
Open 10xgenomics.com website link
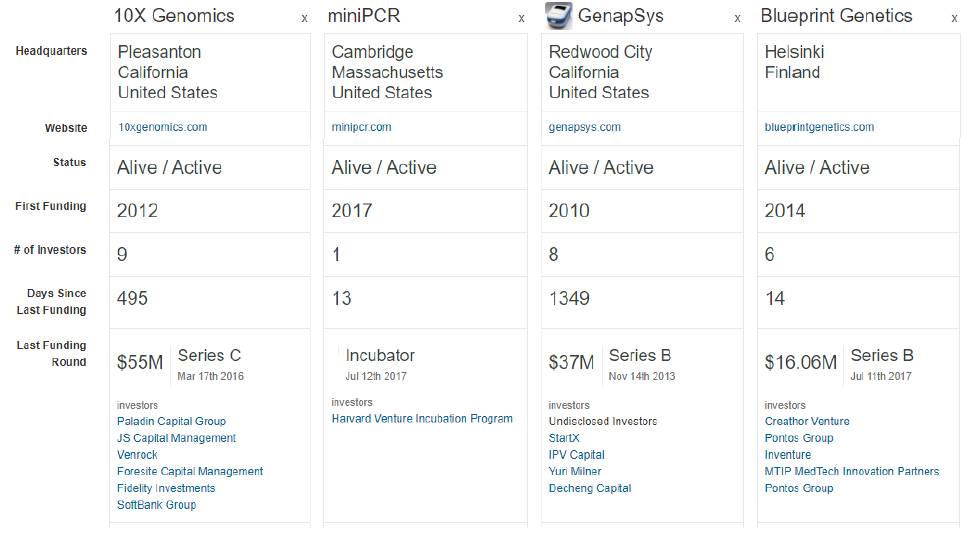pyautogui.click(x=162, y=127)
